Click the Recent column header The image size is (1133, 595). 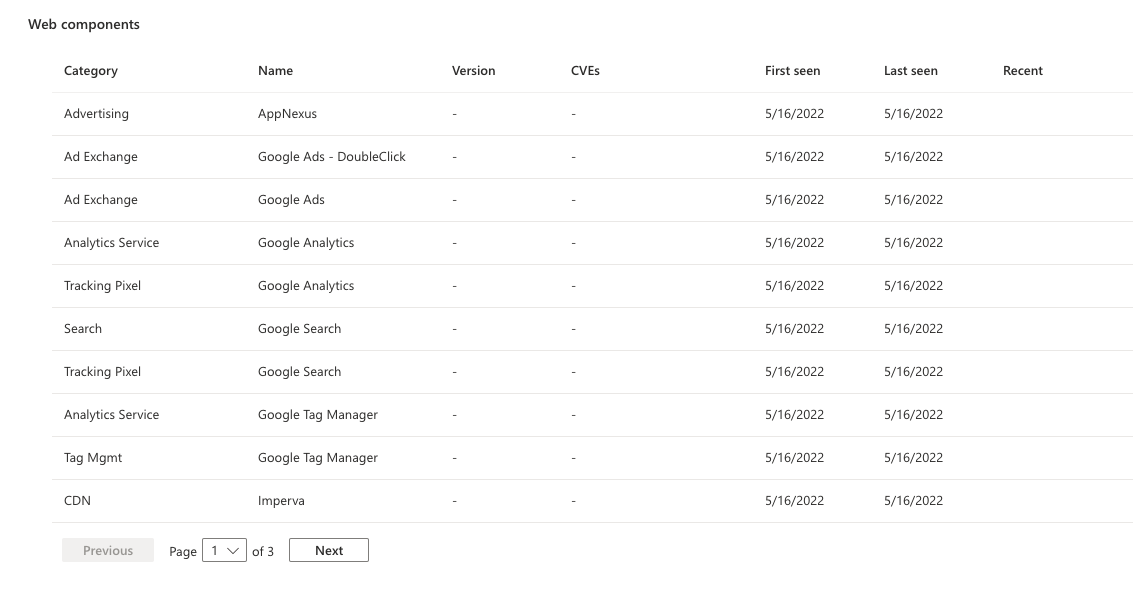[1022, 70]
